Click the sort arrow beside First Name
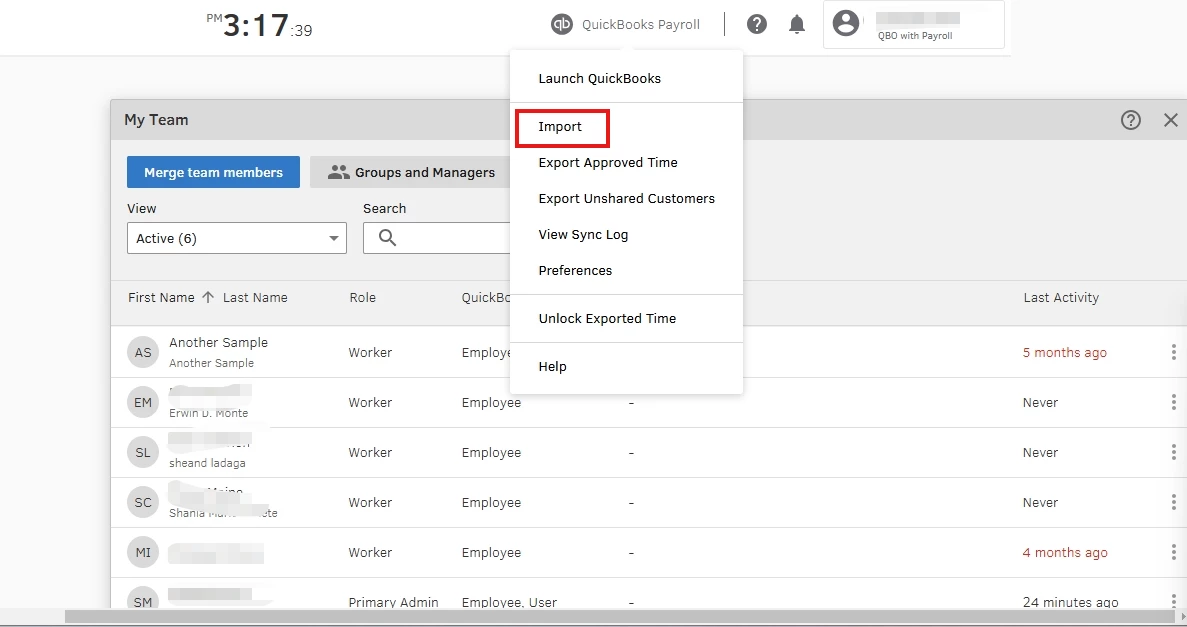The image size is (1187, 627). [208, 298]
